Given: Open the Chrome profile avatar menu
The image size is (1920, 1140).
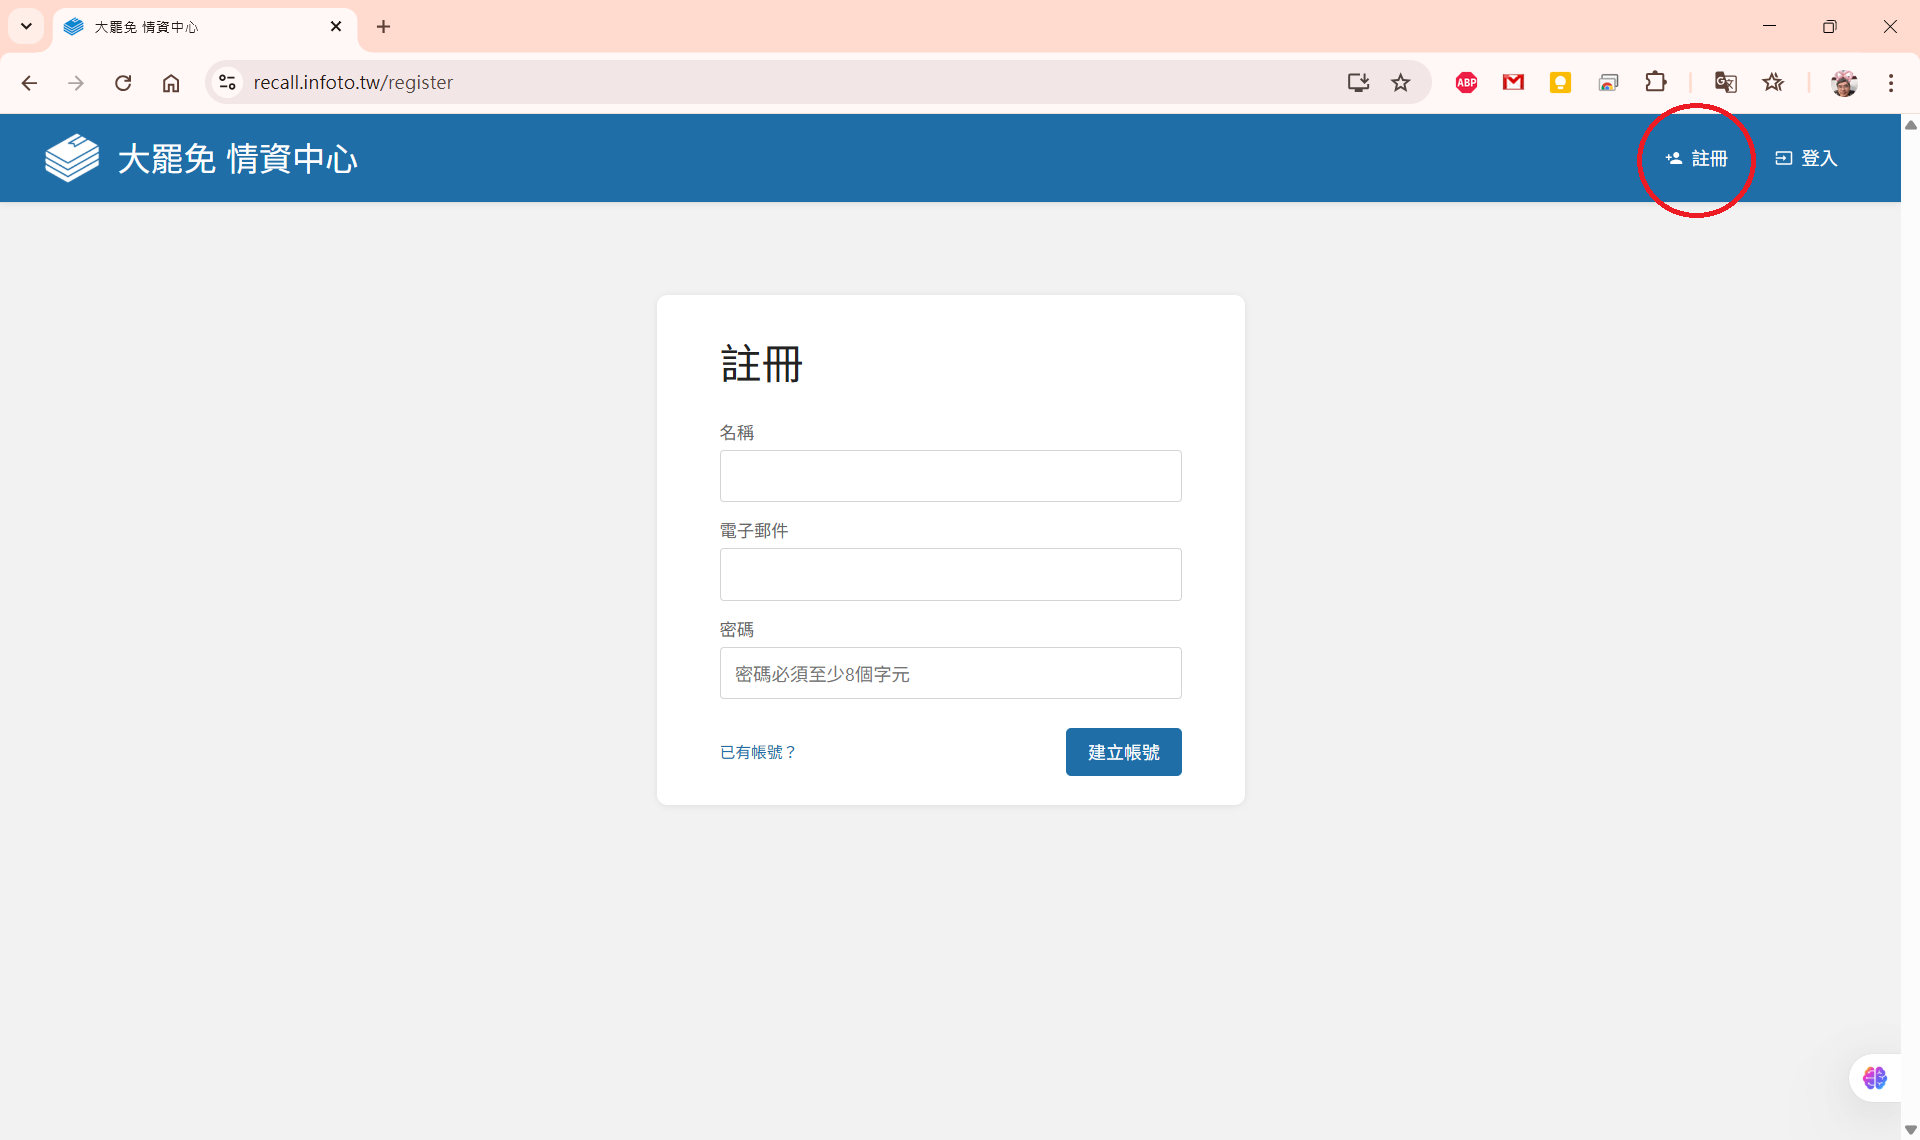Looking at the screenshot, I should (x=1844, y=83).
